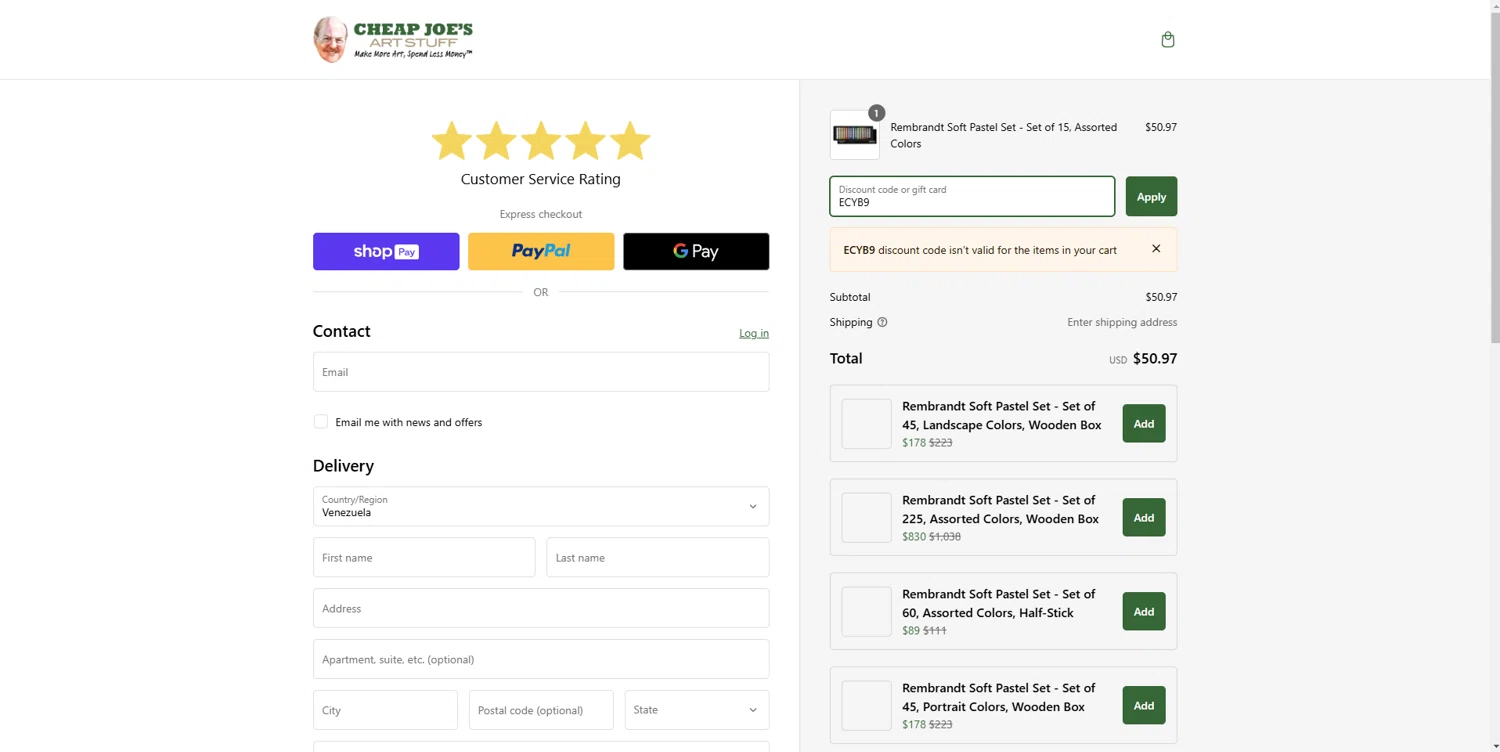
Task: Click the Customer Service Rating stars
Action: coord(541,141)
